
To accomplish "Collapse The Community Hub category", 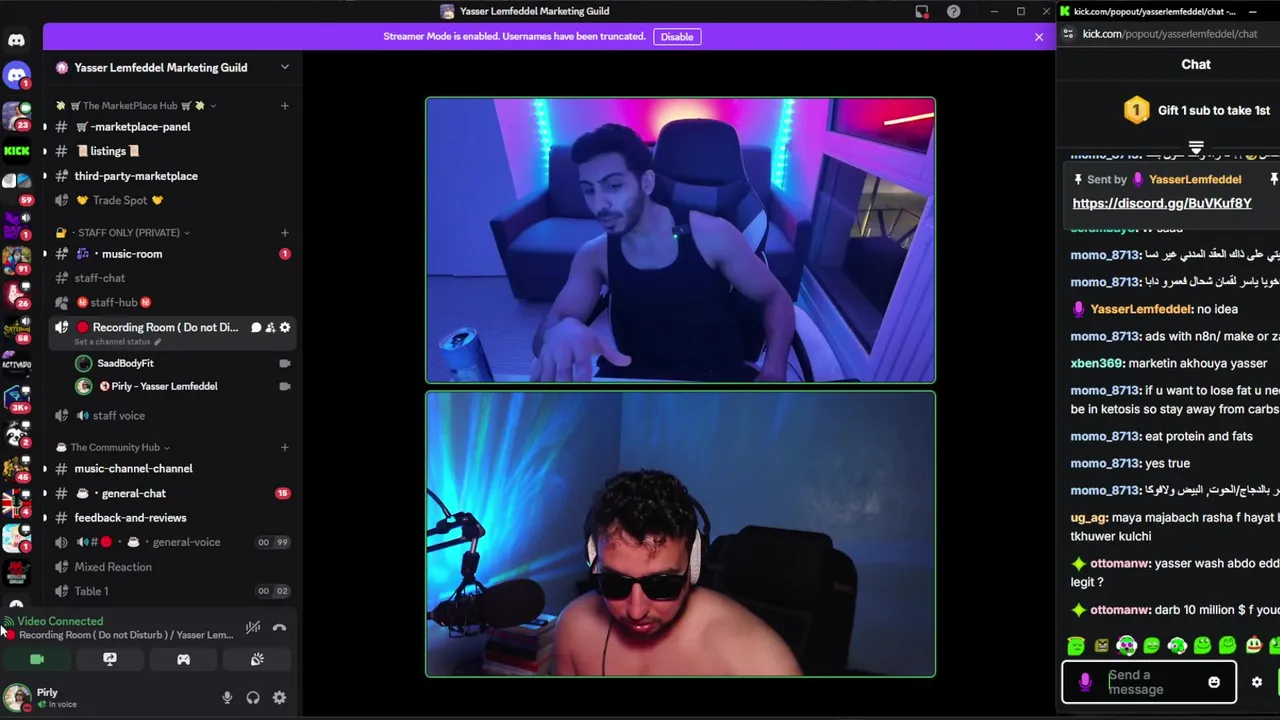I will (x=113, y=447).
